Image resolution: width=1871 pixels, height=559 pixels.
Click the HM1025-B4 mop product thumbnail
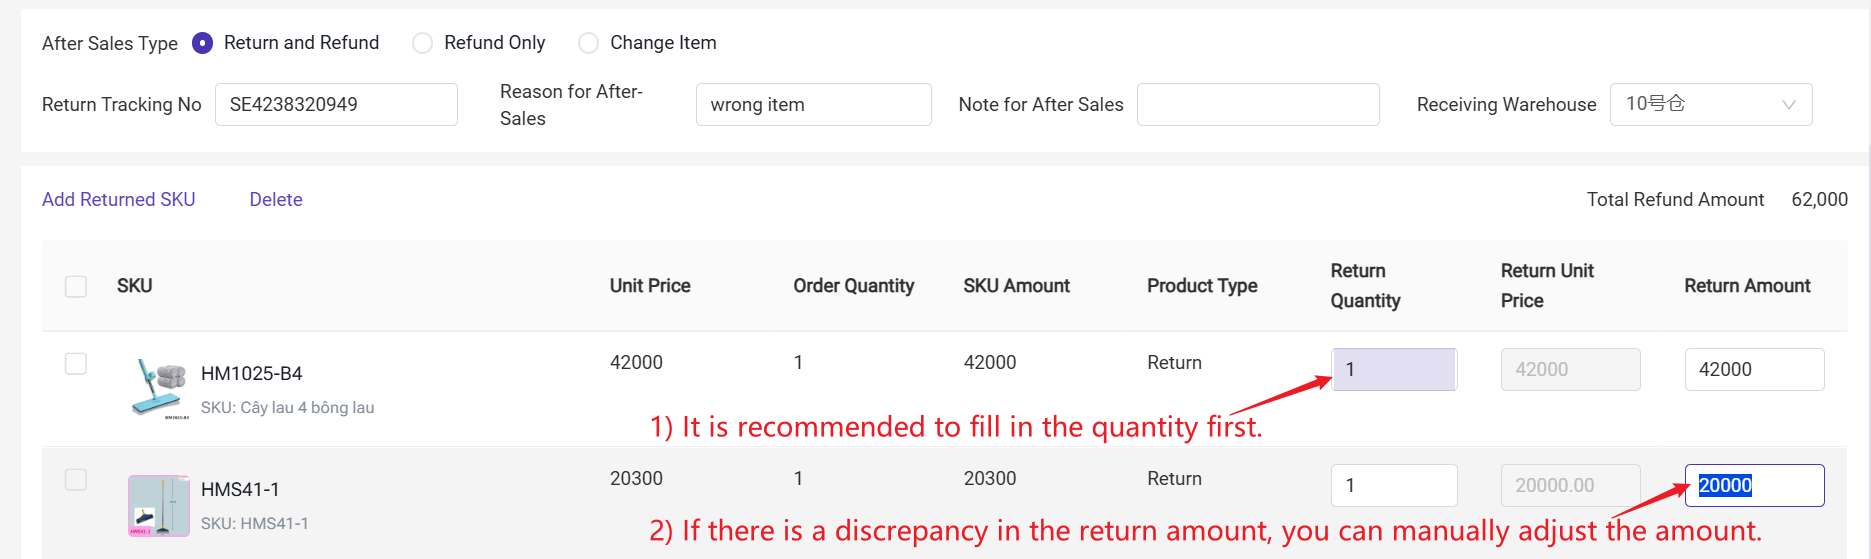tap(159, 388)
